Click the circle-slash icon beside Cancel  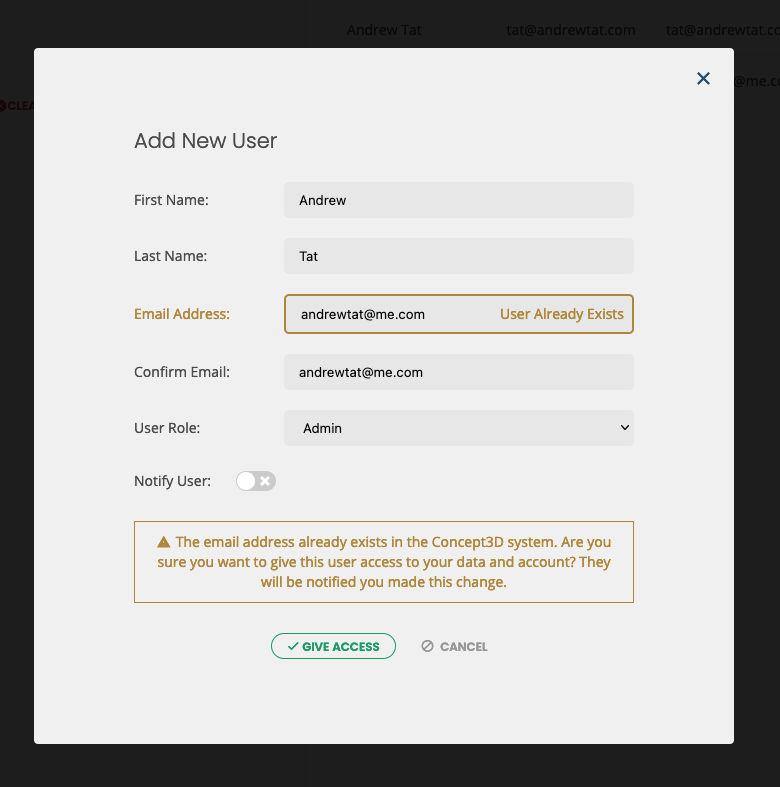[x=428, y=647]
